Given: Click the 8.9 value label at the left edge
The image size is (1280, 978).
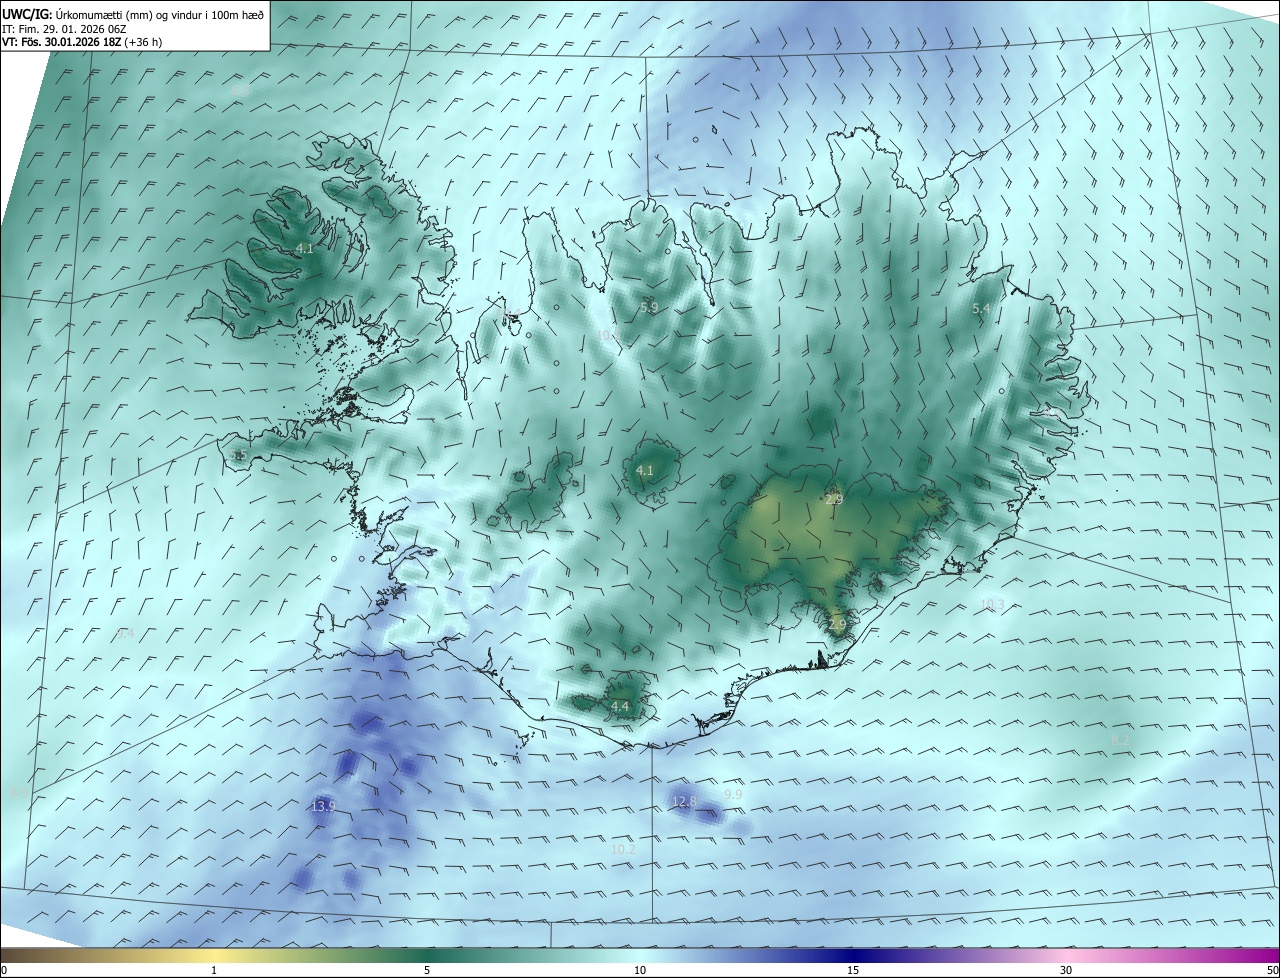Looking at the screenshot, I should (x=18, y=792).
